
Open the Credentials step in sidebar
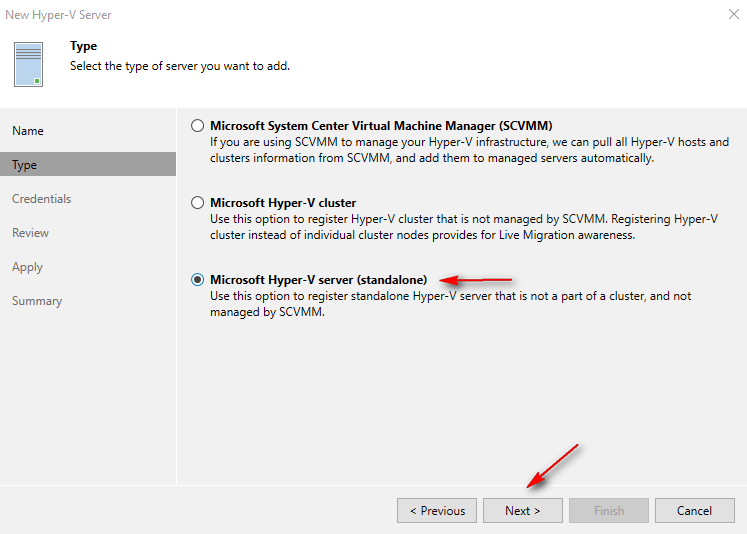click(41, 199)
